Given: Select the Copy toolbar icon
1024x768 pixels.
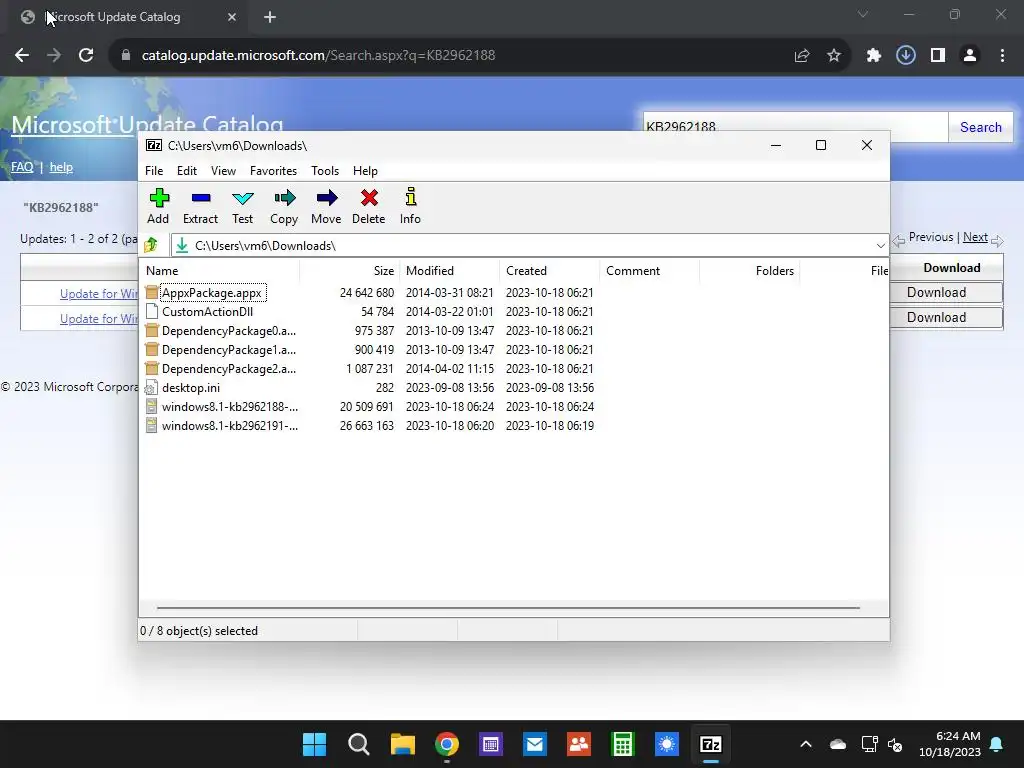Looking at the screenshot, I should tap(284, 198).
